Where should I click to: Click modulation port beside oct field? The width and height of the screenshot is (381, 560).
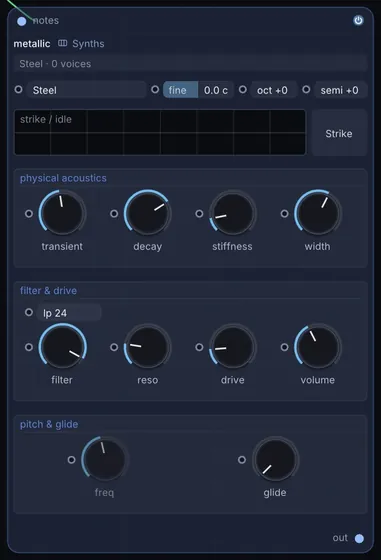243,89
